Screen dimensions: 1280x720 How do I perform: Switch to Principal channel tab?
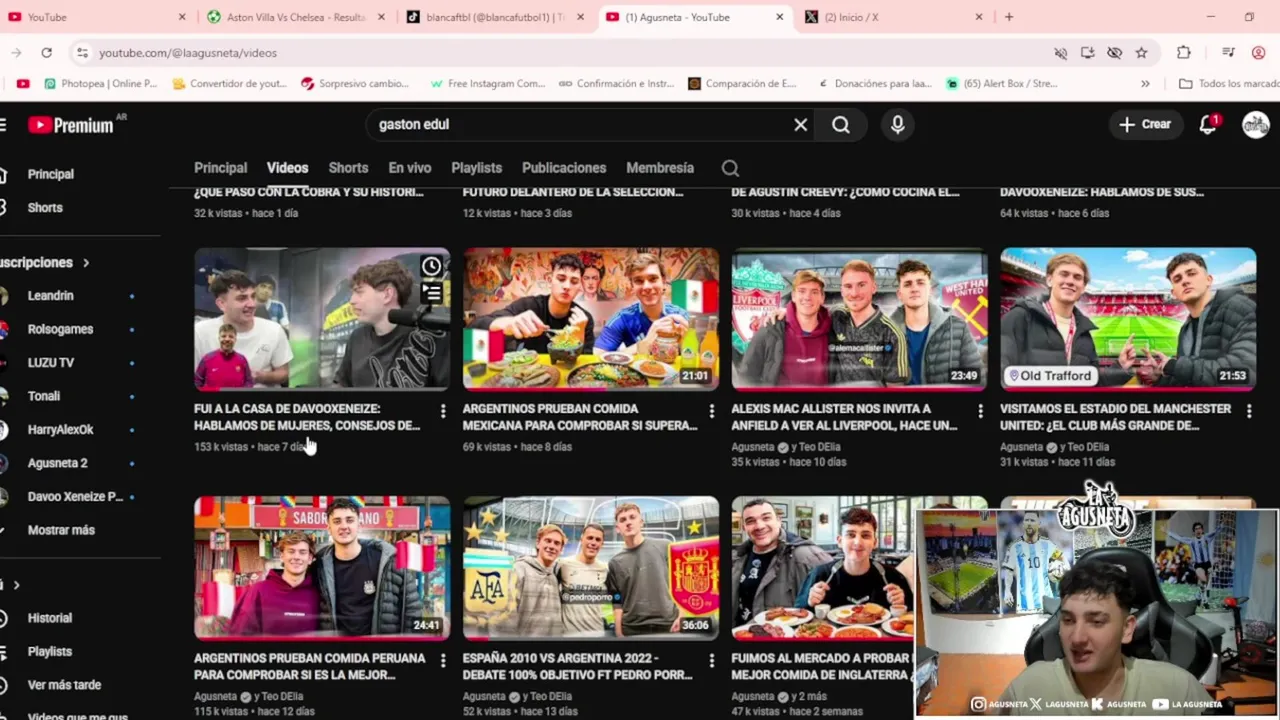(x=220, y=168)
